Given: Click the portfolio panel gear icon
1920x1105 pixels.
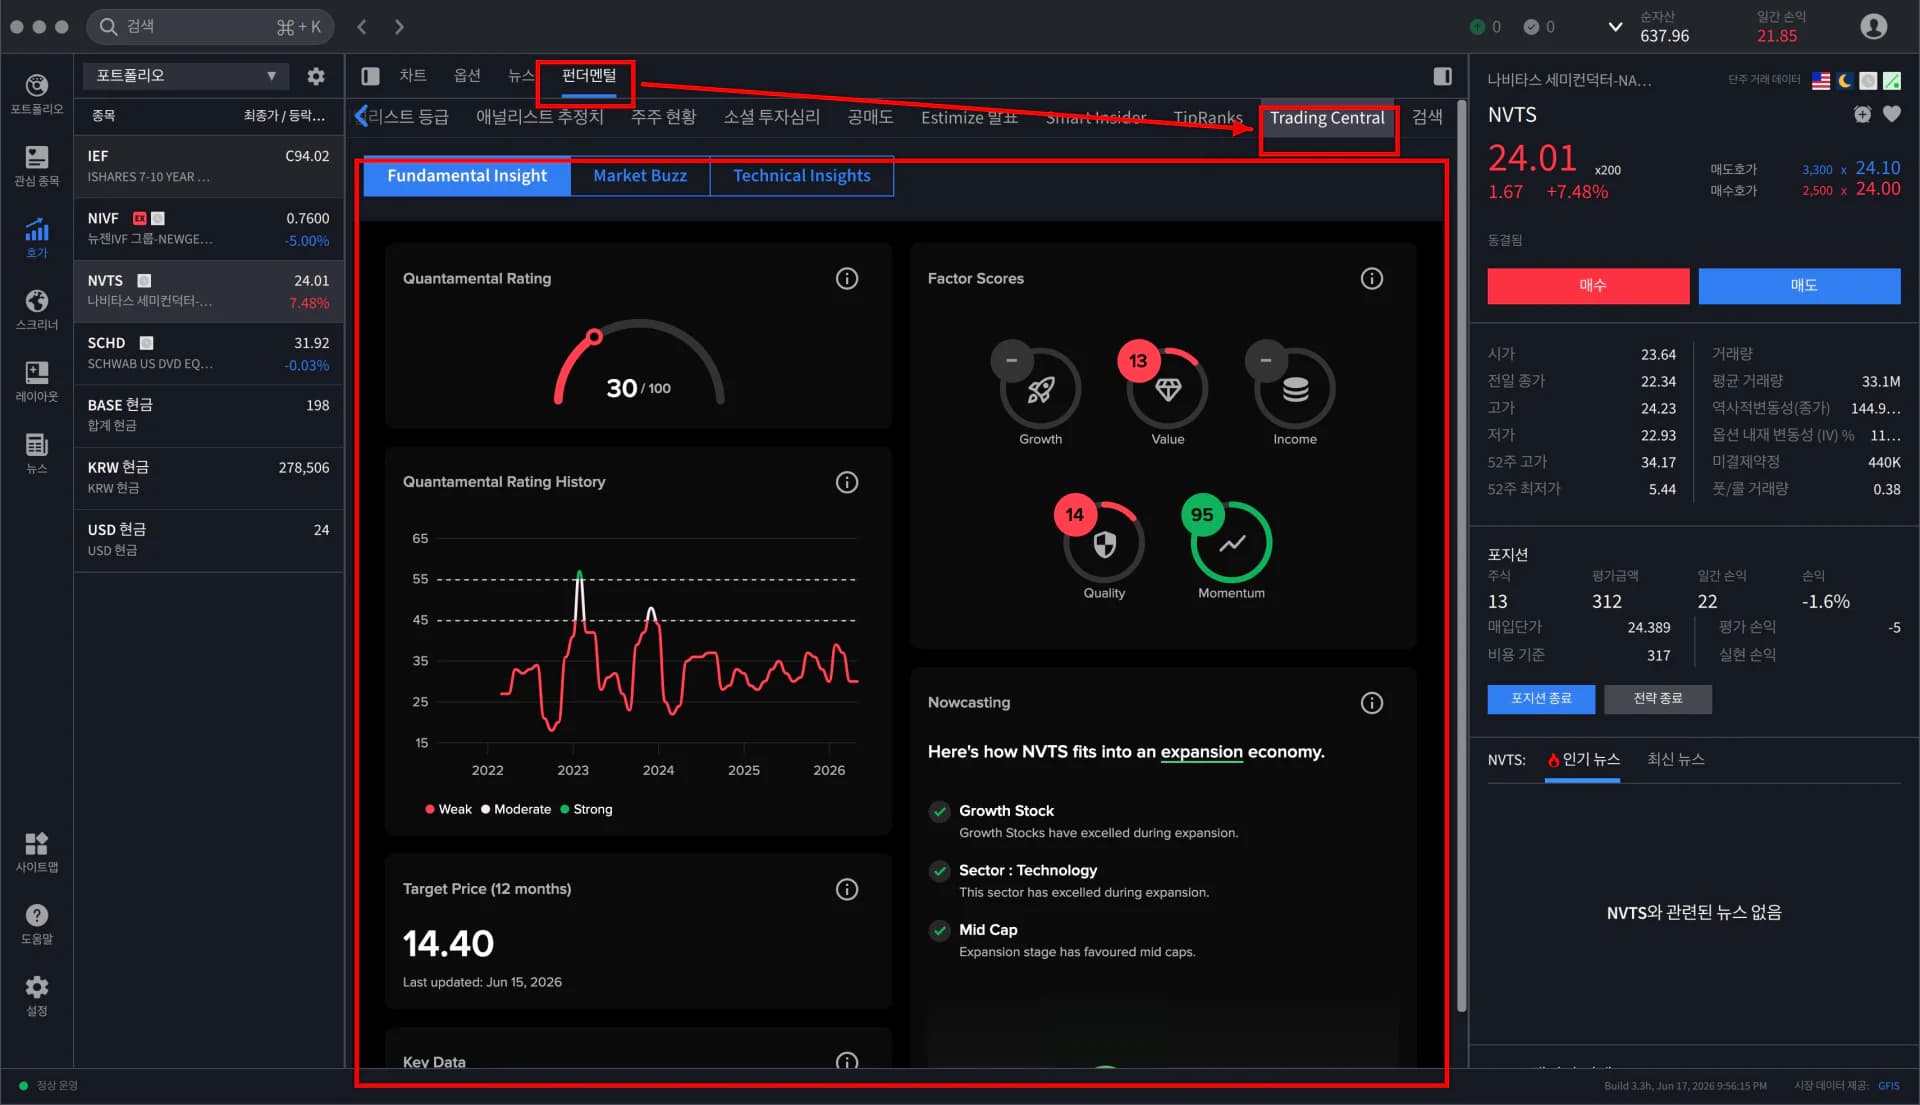Looking at the screenshot, I should [x=316, y=76].
